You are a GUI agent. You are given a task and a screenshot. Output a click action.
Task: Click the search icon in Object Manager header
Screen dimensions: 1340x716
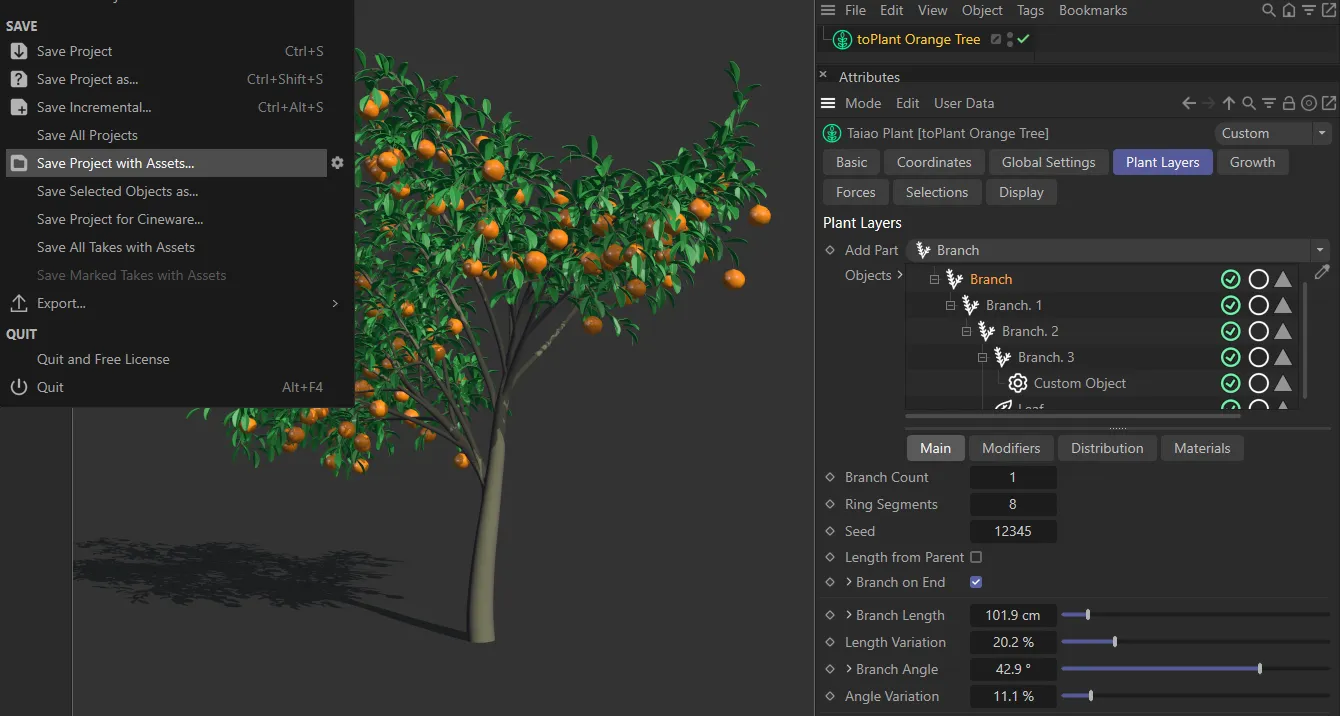pos(1268,11)
